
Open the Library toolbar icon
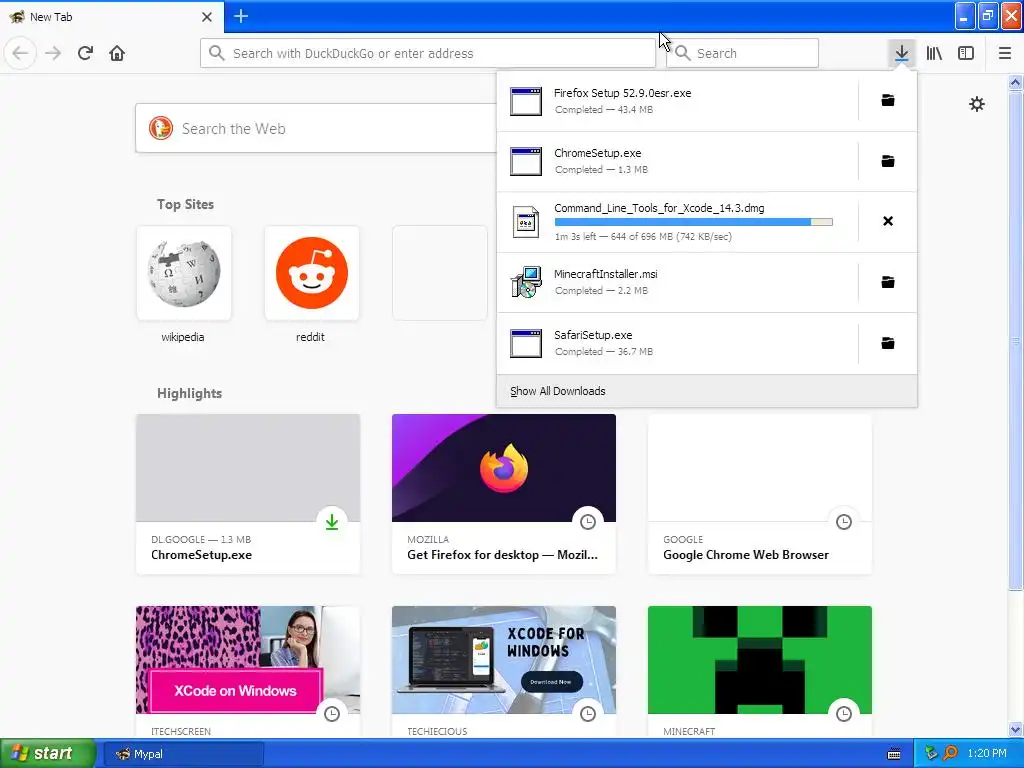[934, 53]
